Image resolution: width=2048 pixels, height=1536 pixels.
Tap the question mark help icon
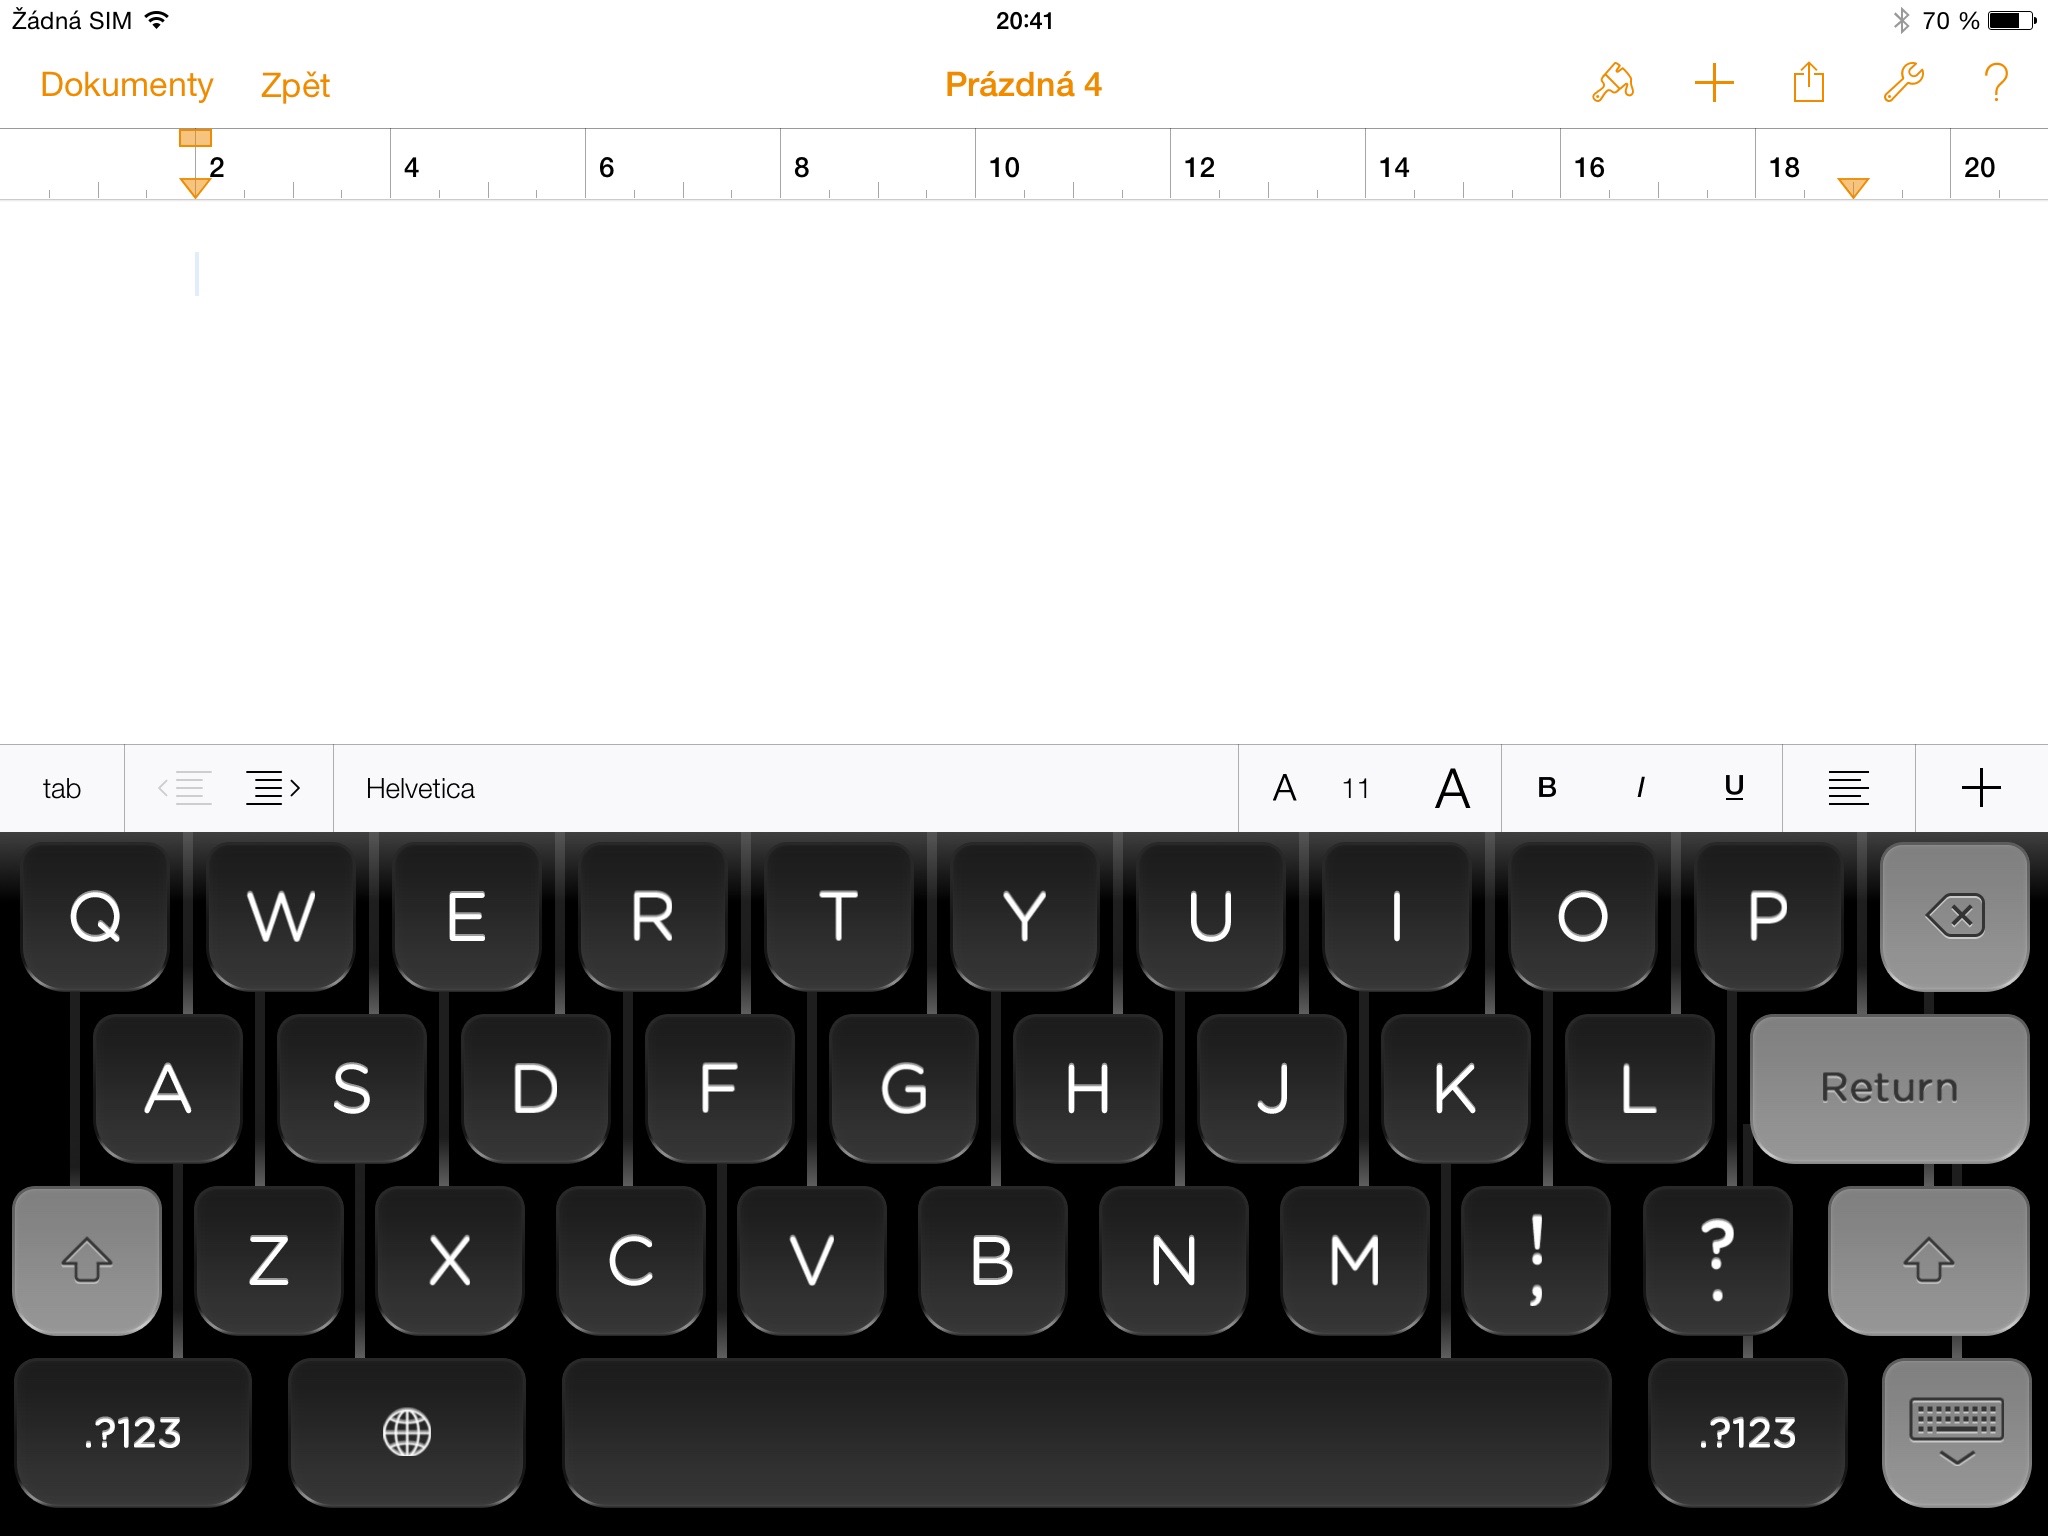point(1995,83)
